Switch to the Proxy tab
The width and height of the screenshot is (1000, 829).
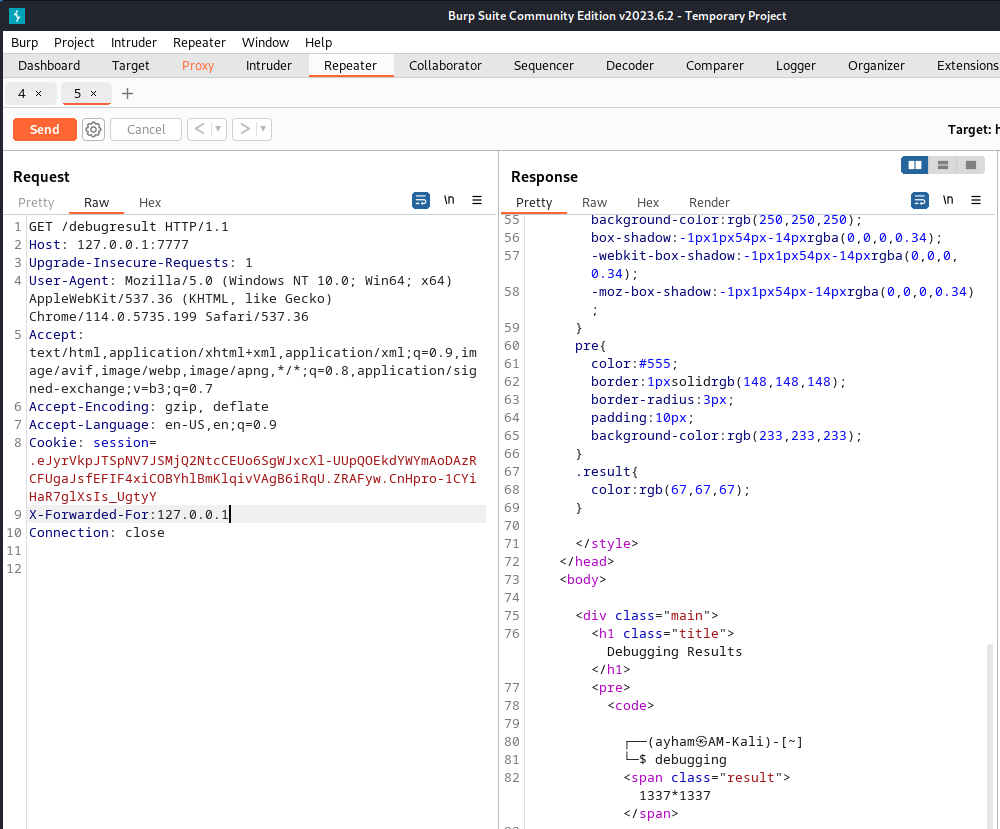[198, 66]
